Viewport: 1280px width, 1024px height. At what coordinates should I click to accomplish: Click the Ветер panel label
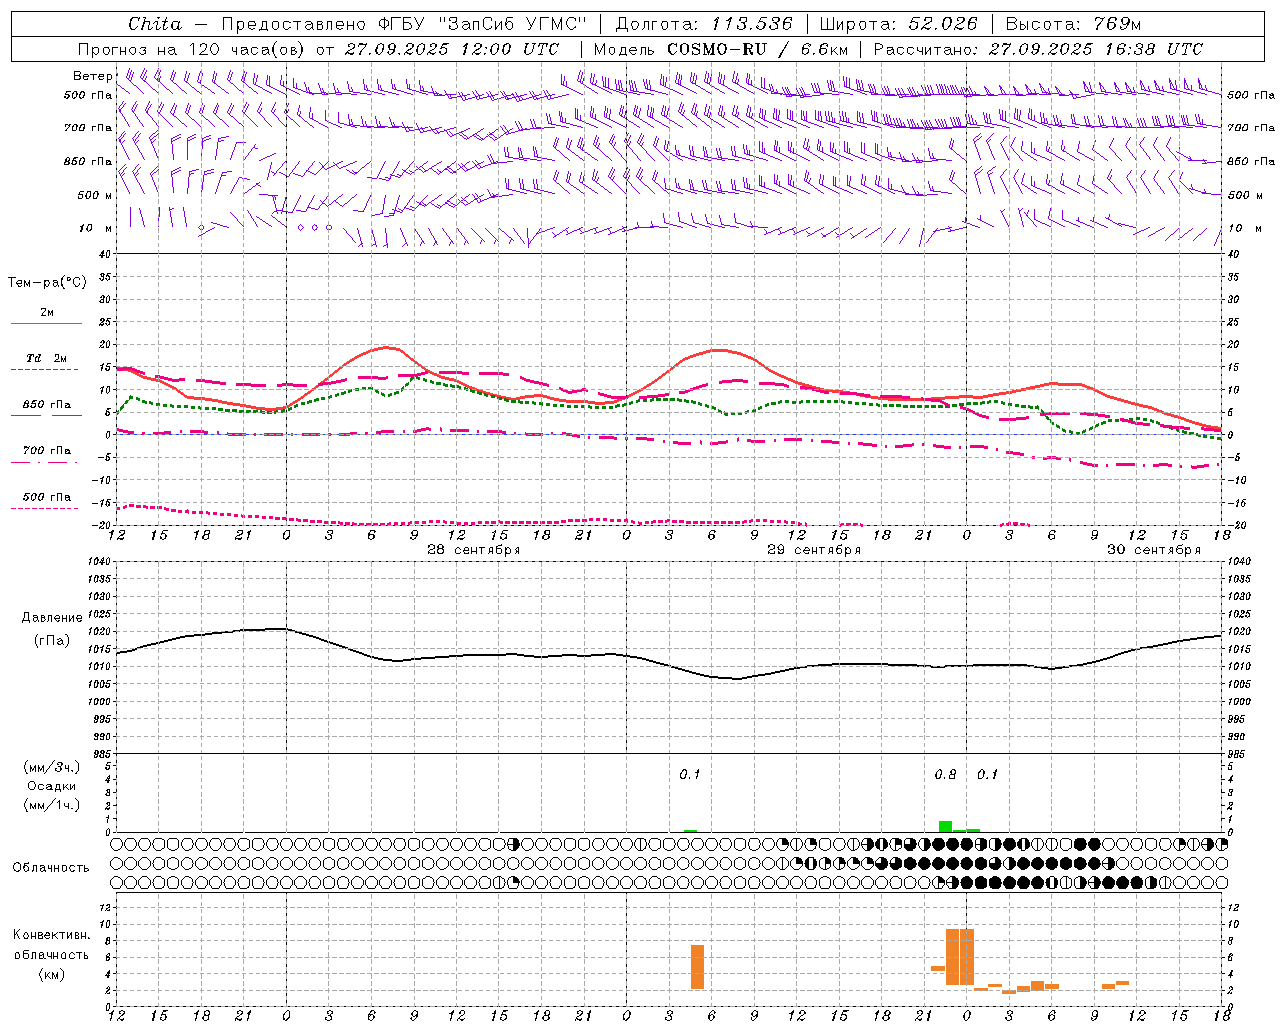click(x=93, y=76)
